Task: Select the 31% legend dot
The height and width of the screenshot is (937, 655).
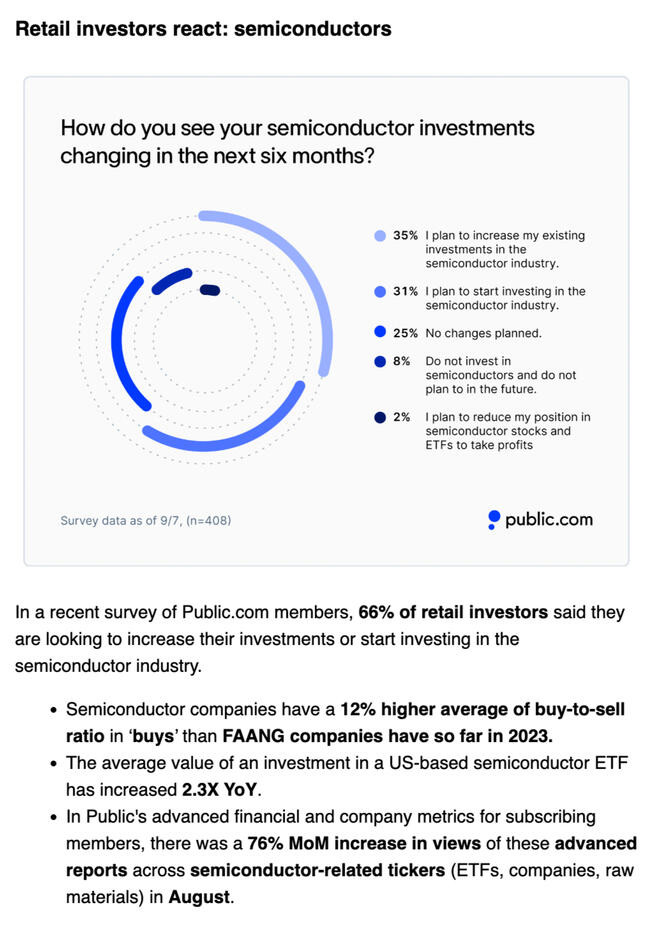Action: 380,292
